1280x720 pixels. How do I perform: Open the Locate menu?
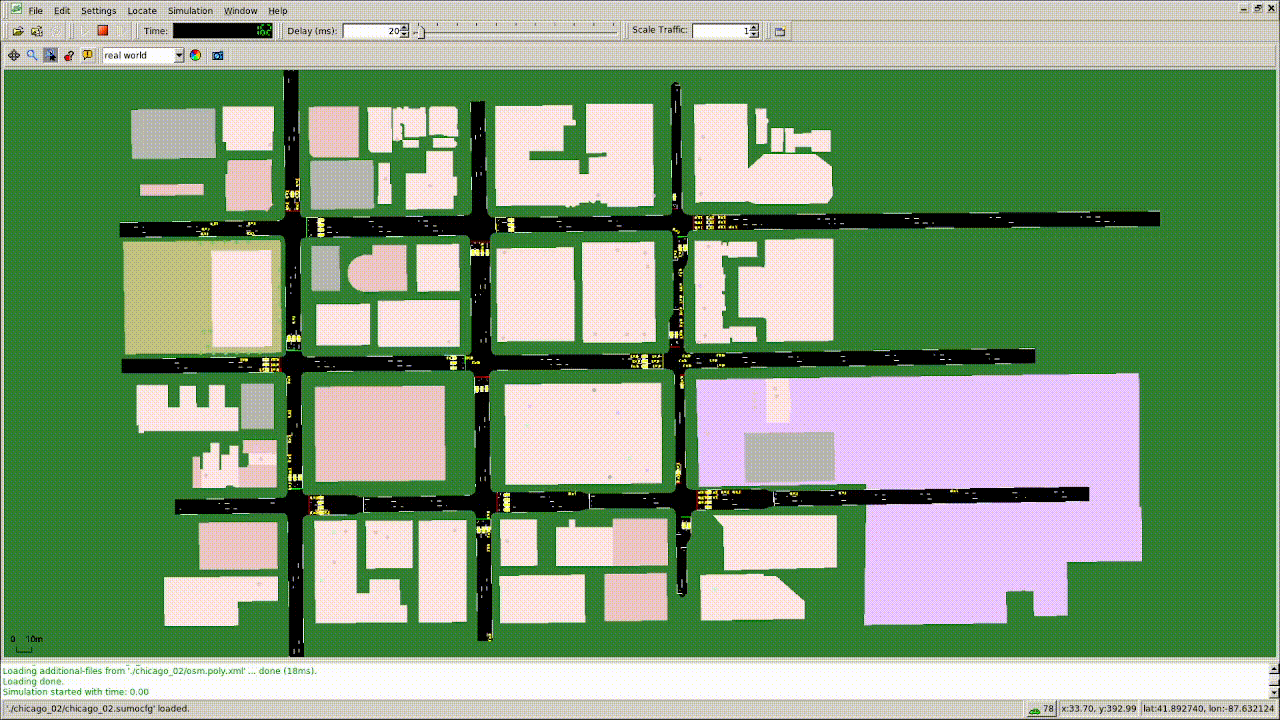(142, 11)
